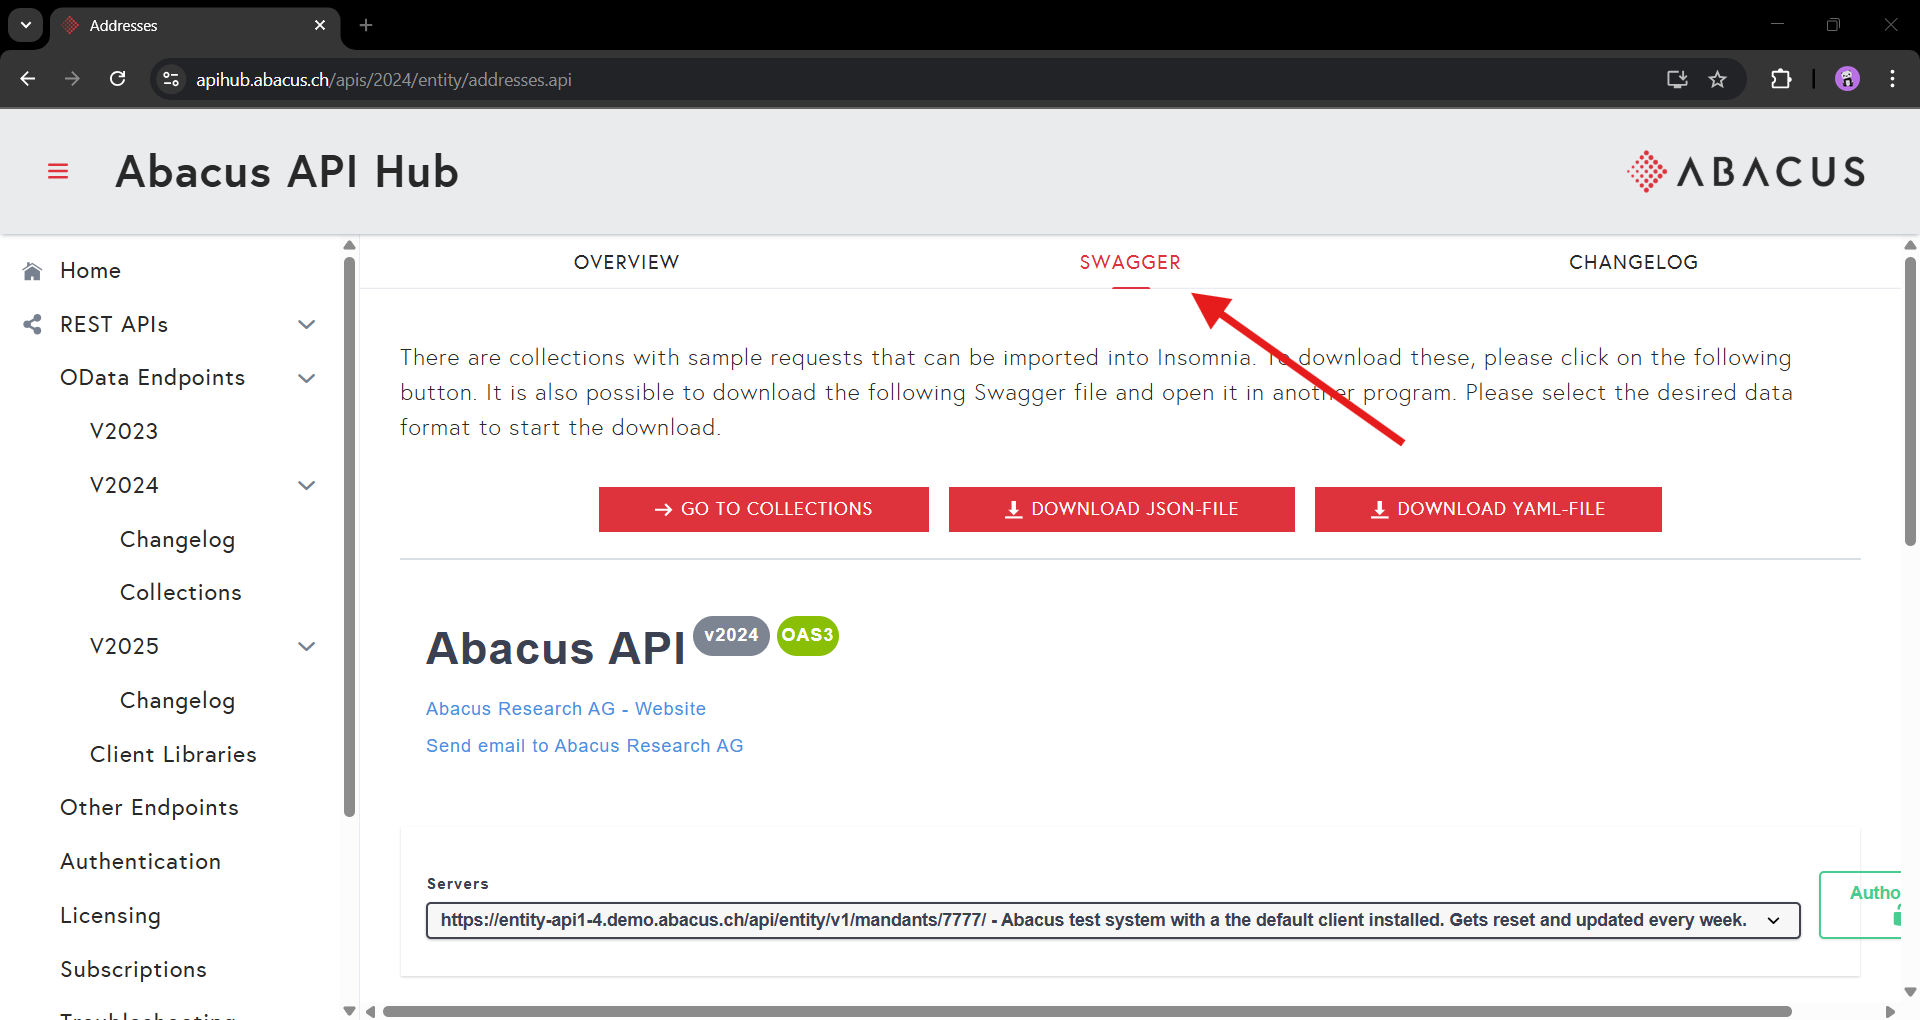This screenshot has height=1020, width=1920.
Task: Click the page scroll up arrow
Action: coord(1910,245)
